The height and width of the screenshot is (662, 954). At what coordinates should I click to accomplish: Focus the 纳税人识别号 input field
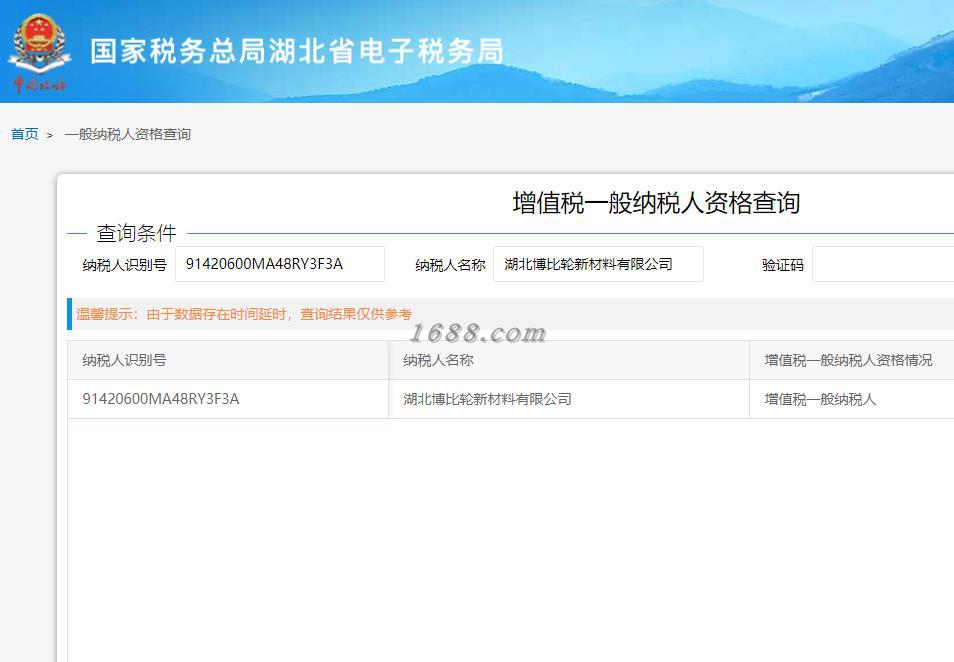[x=280, y=264]
